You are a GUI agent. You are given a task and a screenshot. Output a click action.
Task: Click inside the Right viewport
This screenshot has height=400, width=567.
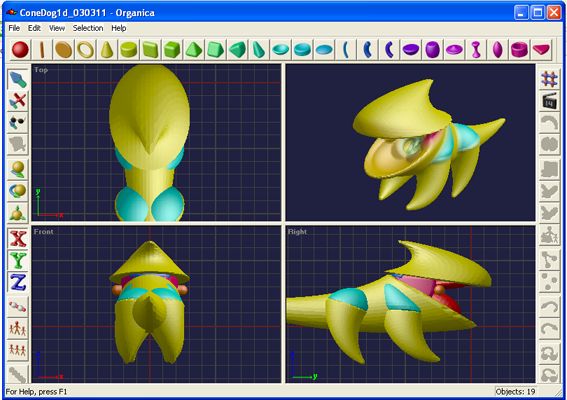pyautogui.click(x=410, y=304)
